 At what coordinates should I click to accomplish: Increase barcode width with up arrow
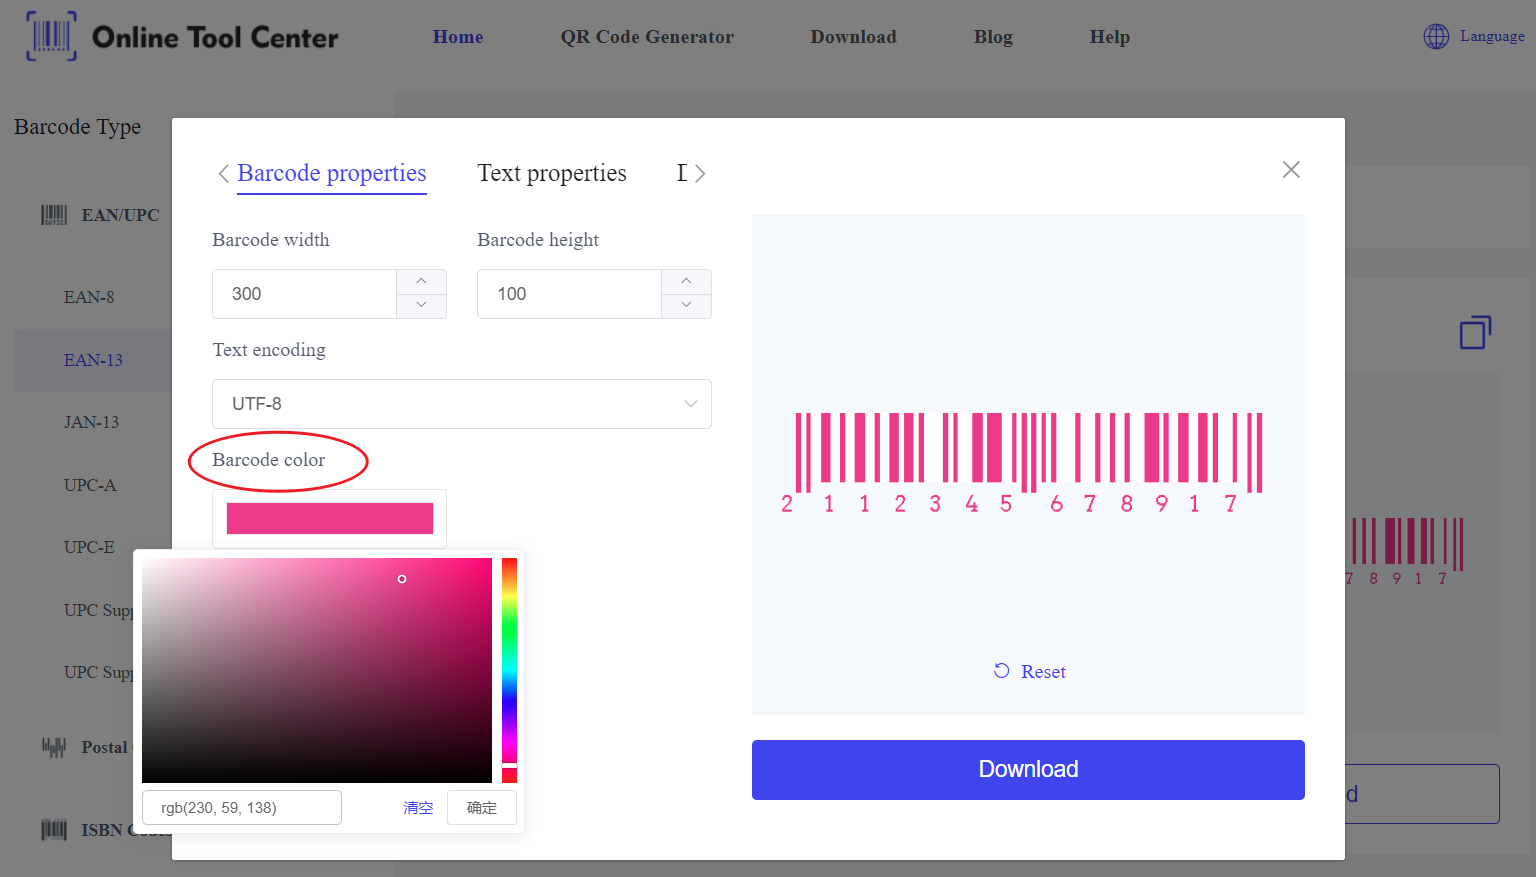pos(421,281)
